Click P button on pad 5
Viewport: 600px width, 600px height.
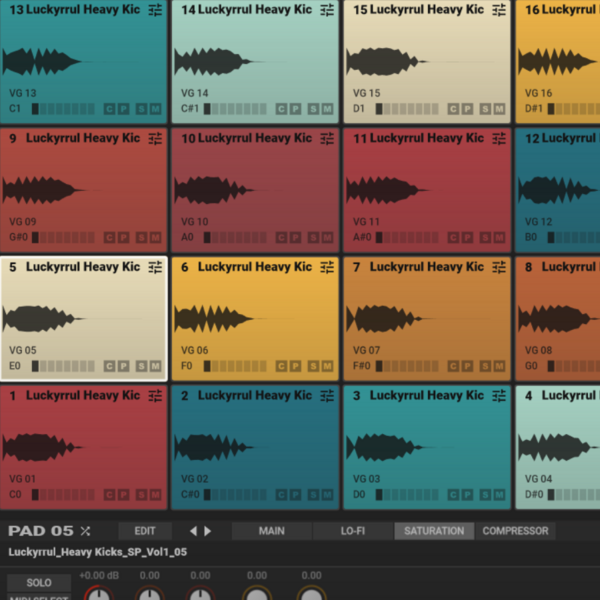[x=124, y=366]
